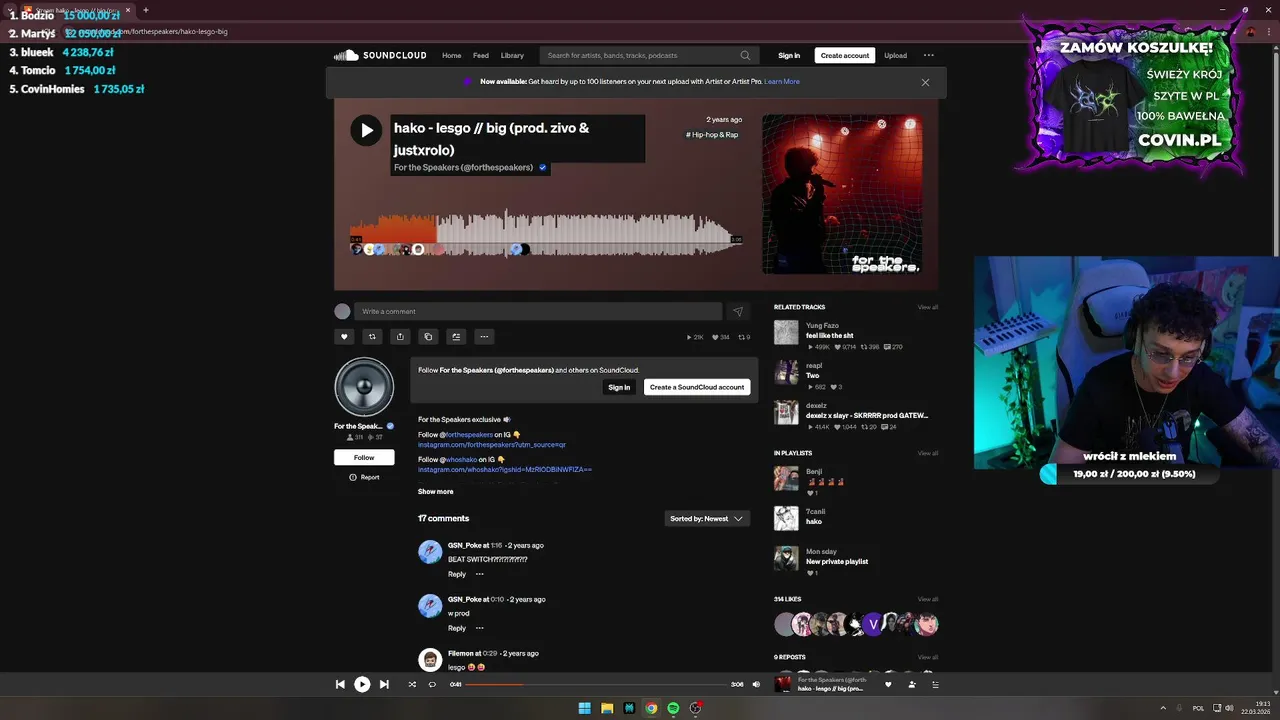The height and width of the screenshot is (720, 1280).
Task: Open @forthespeakers Instagram mention link
Action: (x=469, y=435)
